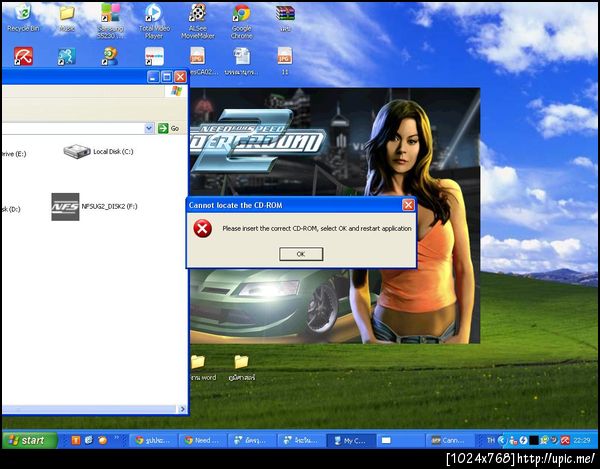Click the round orange quick launch icon

point(102,440)
